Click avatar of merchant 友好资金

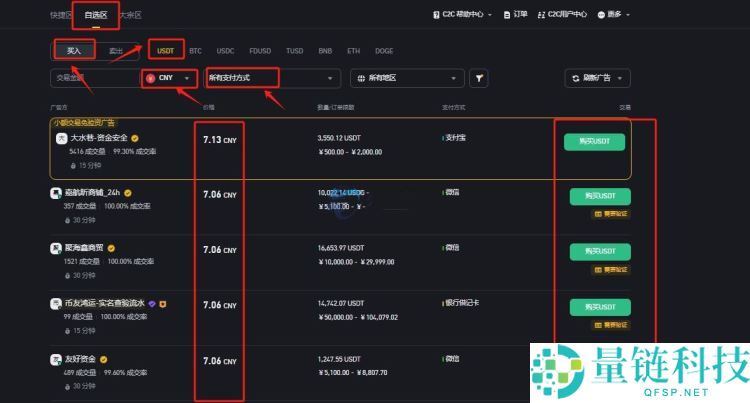click(55, 359)
